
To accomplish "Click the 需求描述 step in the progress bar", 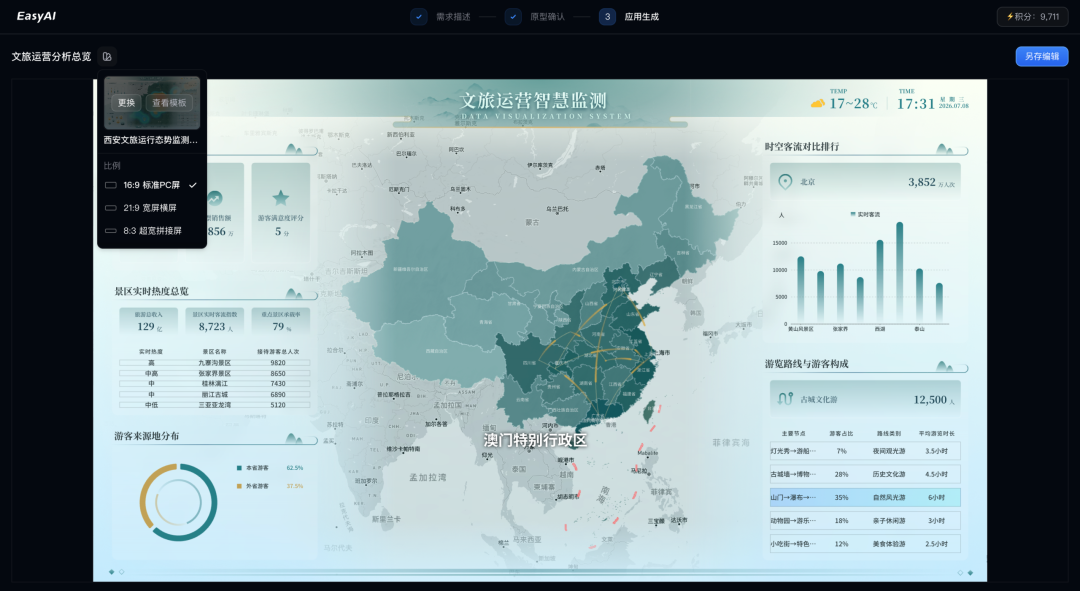I will (x=453, y=17).
